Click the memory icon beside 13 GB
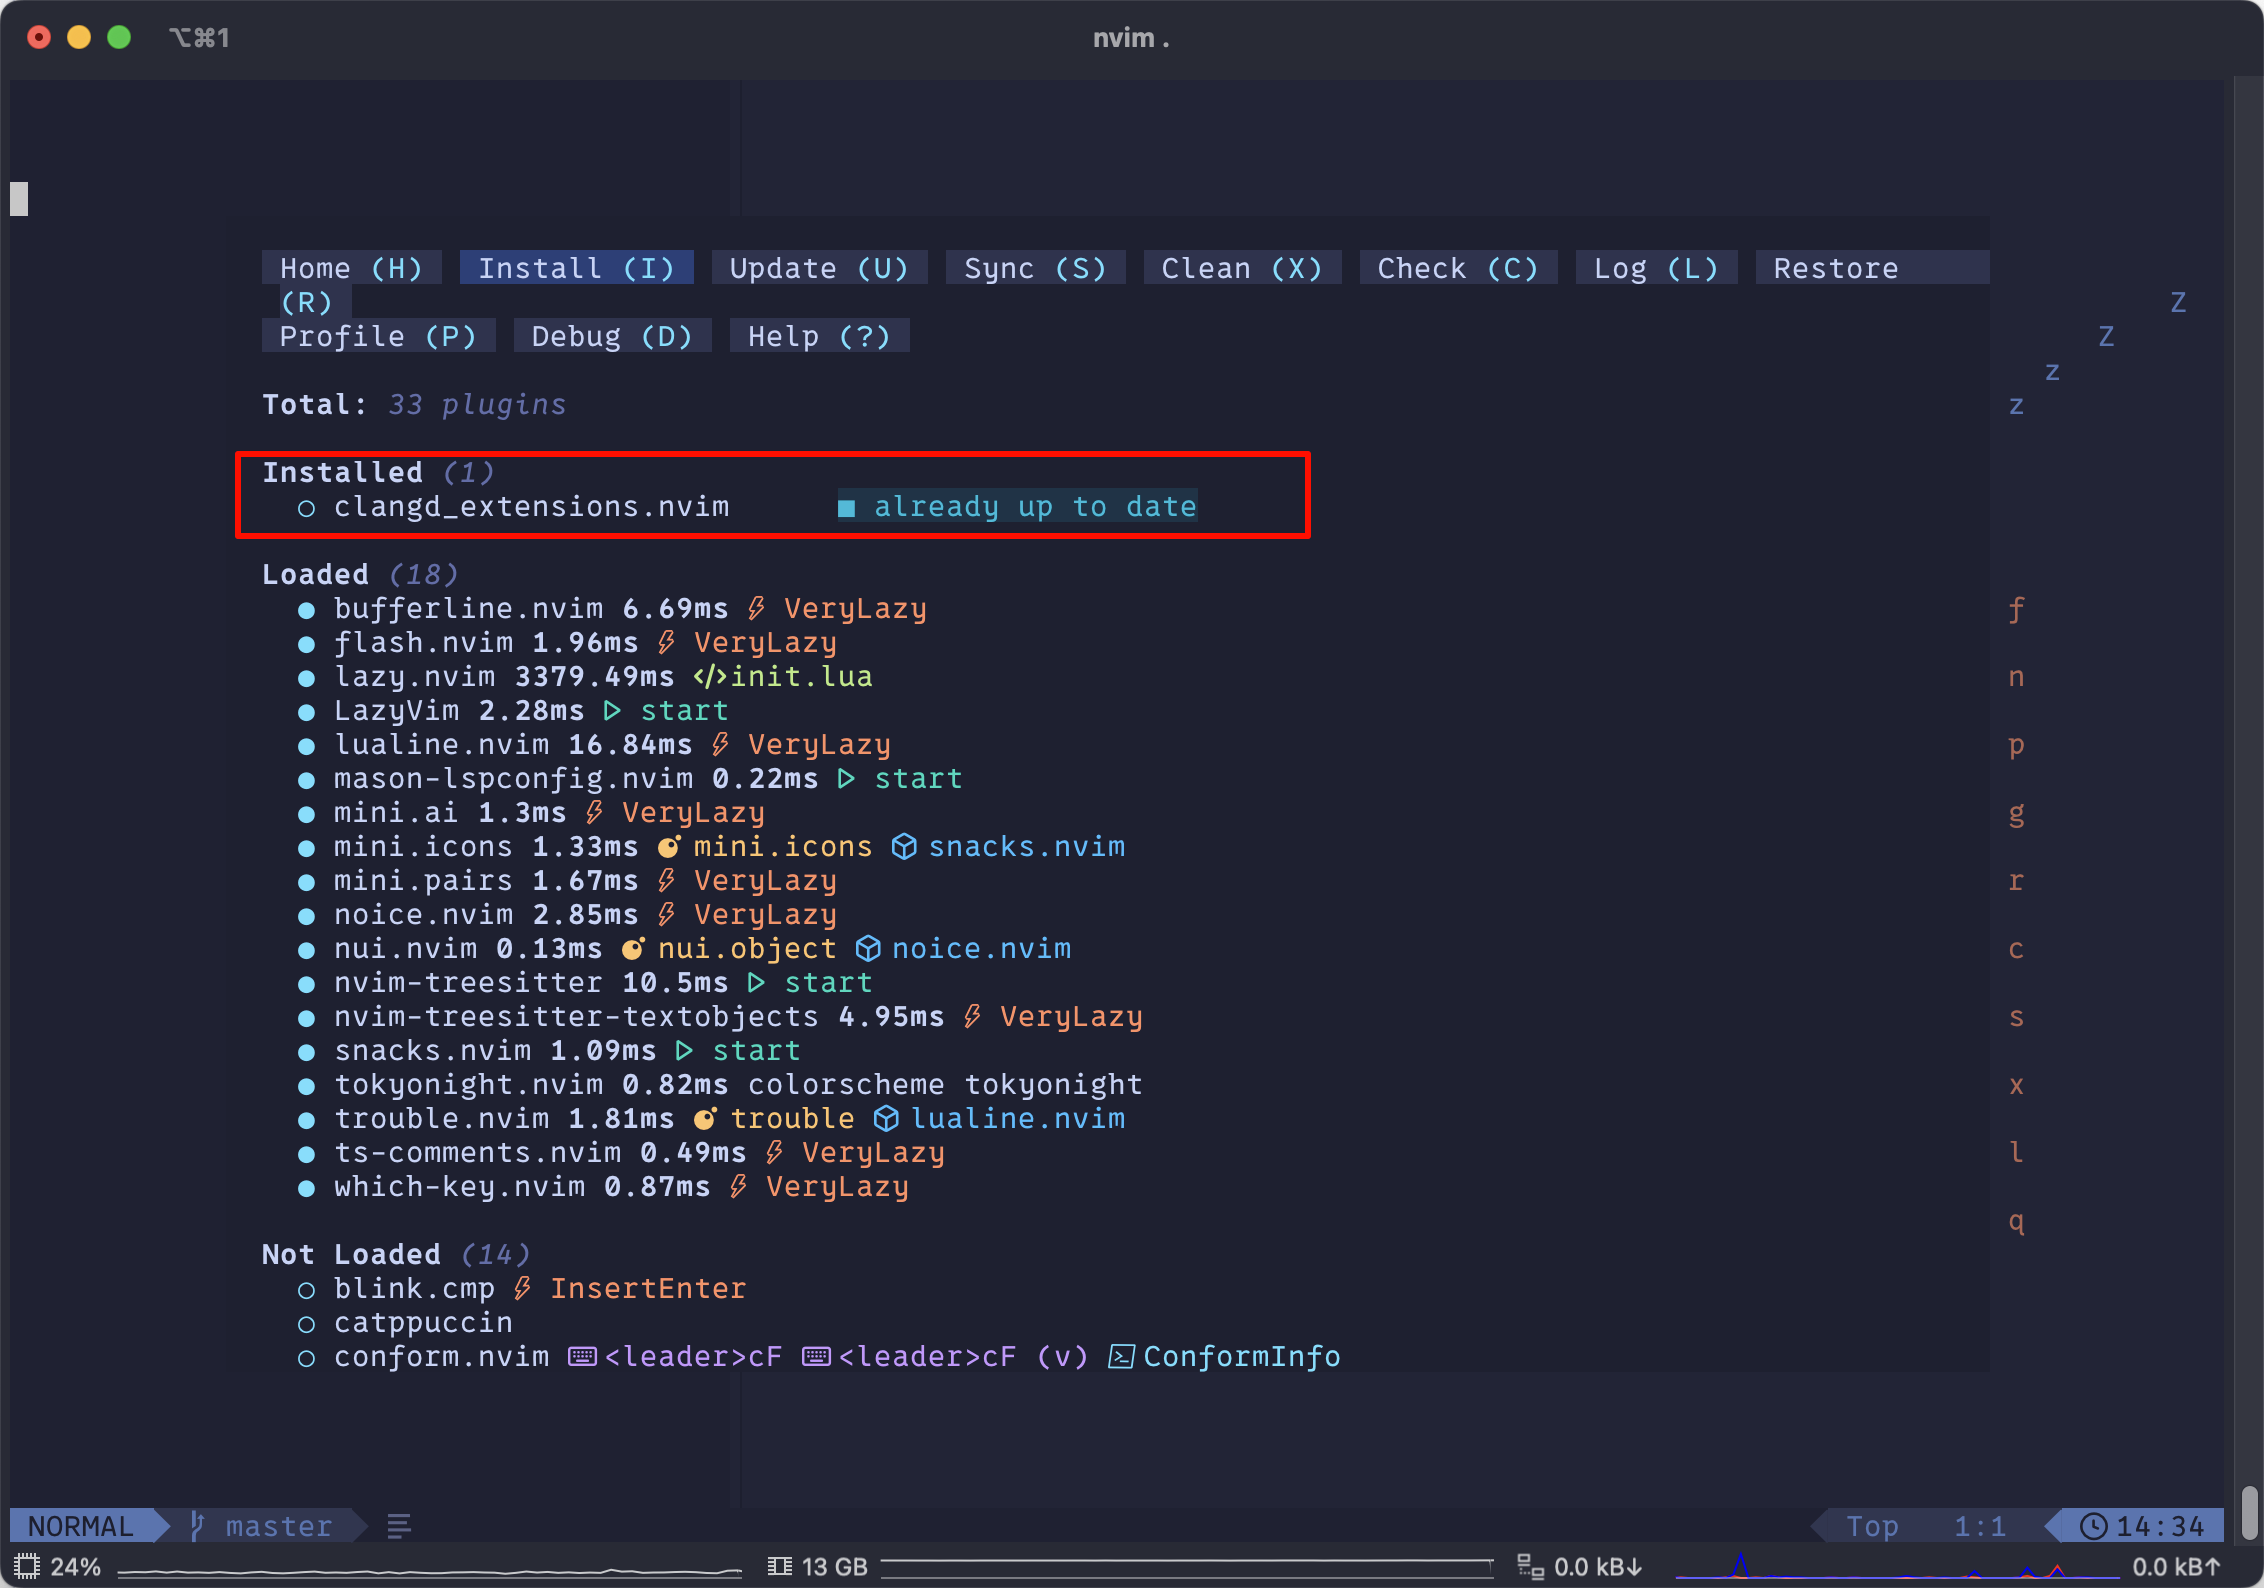Screen dimensions: 2264x1588 coord(780,1566)
